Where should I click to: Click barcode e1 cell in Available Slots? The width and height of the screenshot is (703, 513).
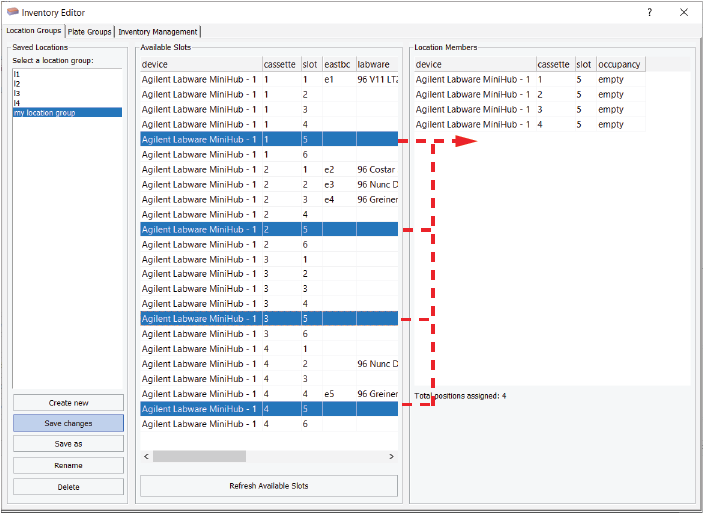pyautogui.click(x=339, y=79)
